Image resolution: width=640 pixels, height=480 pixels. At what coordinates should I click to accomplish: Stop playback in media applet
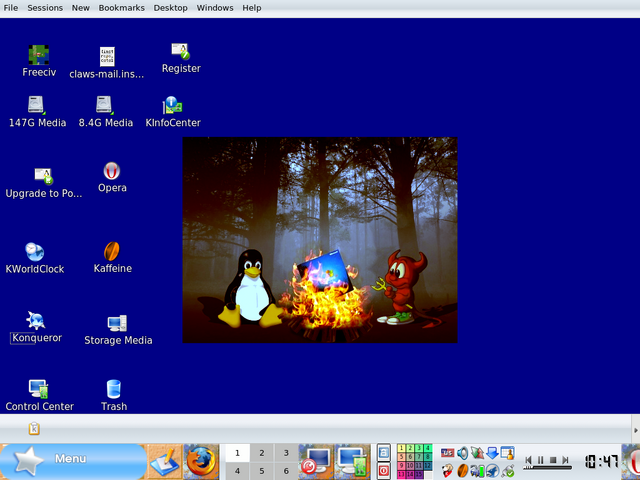553,460
